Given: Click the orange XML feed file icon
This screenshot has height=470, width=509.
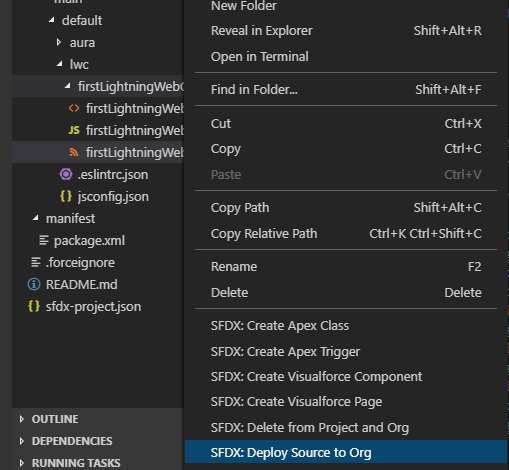Looking at the screenshot, I should [x=74, y=152].
